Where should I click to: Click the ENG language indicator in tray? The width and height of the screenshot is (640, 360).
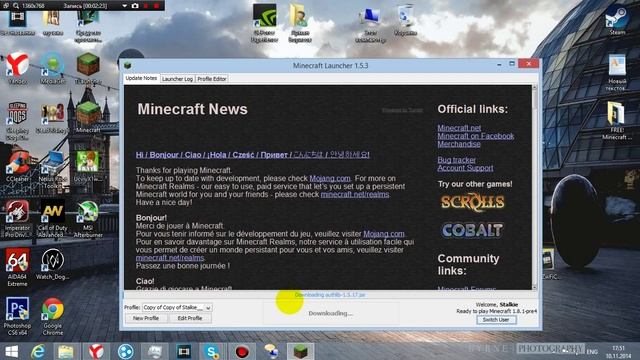592,351
